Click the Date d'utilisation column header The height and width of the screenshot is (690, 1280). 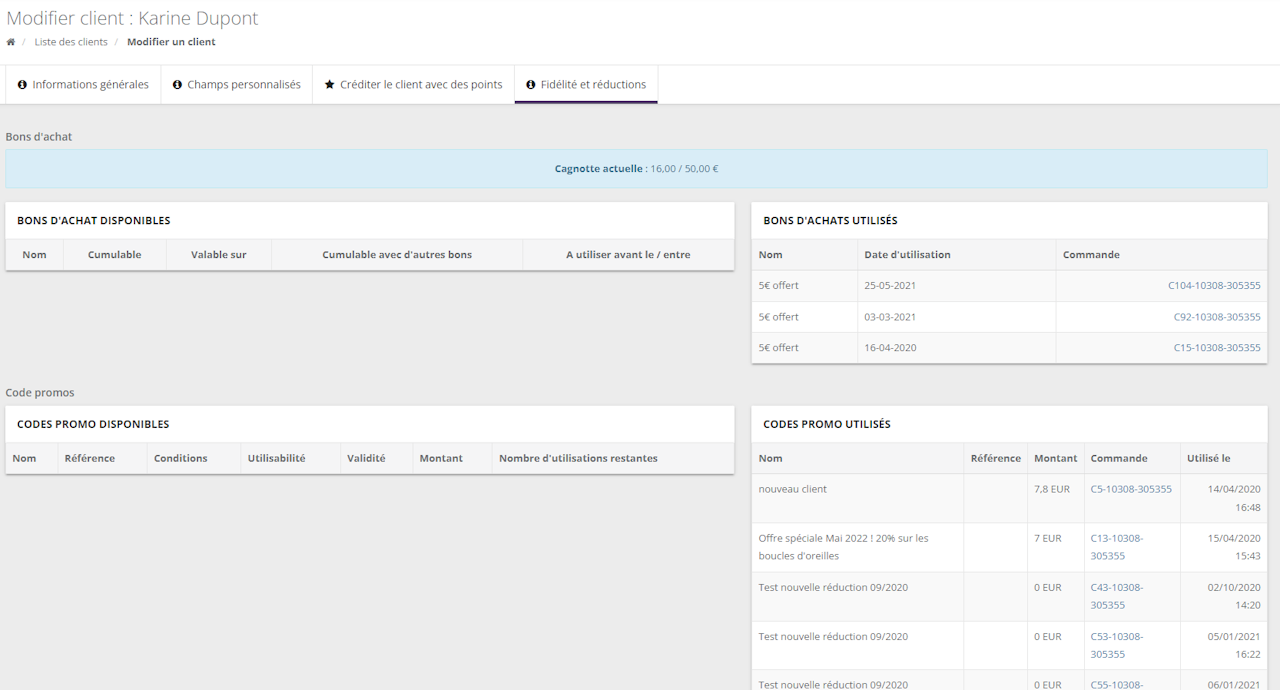[907, 255]
